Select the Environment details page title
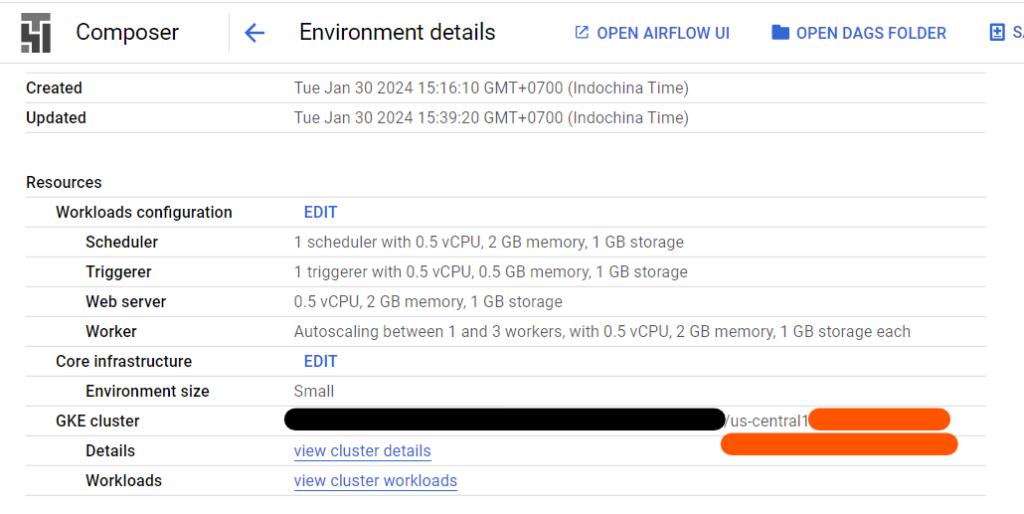Viewport: 1024px width, 514px height. pos(397,32)
